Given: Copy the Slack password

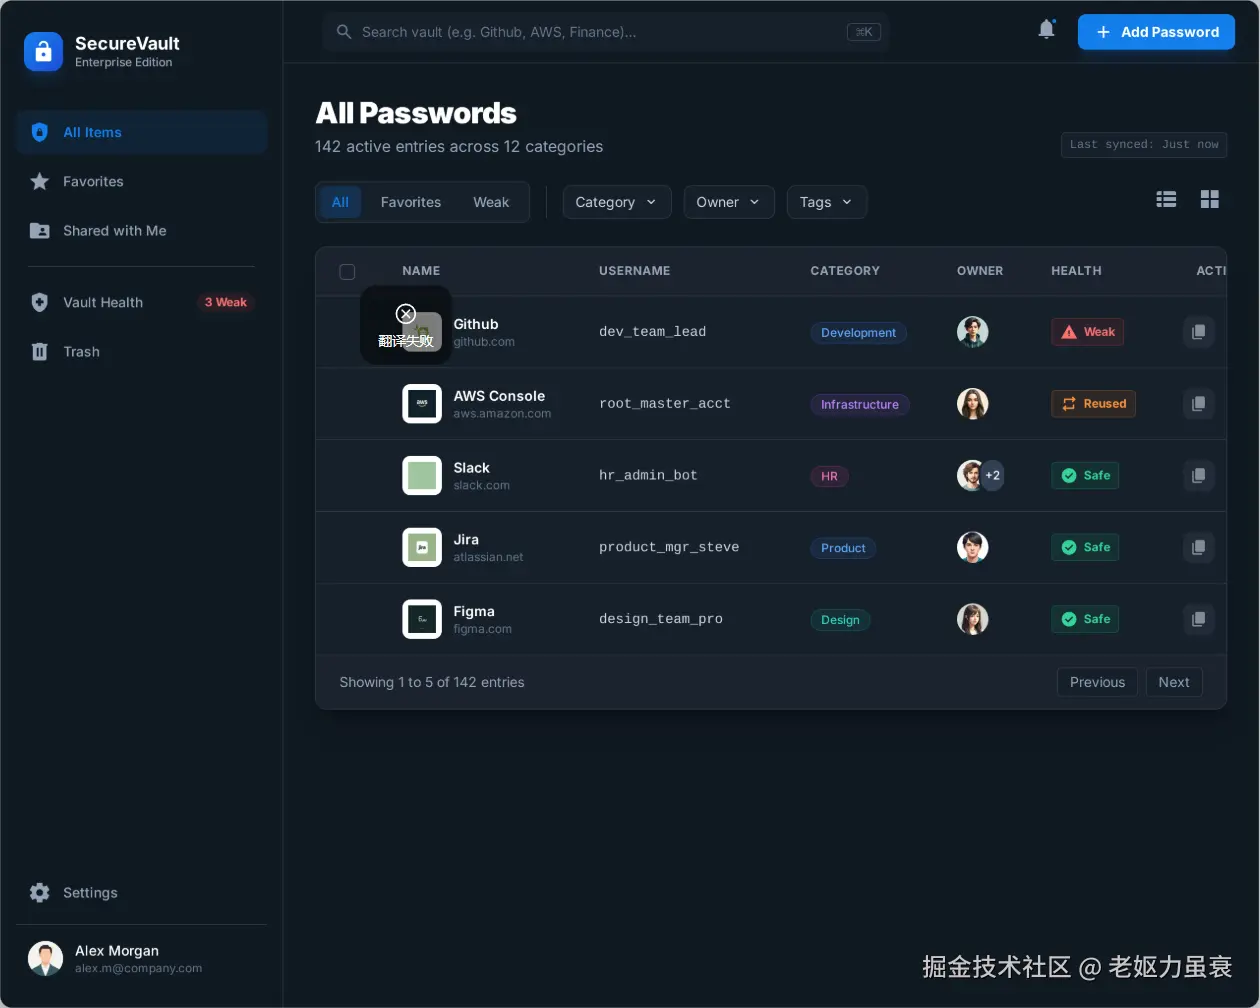Looking at the screenshot, I should tap(1198, 475).
